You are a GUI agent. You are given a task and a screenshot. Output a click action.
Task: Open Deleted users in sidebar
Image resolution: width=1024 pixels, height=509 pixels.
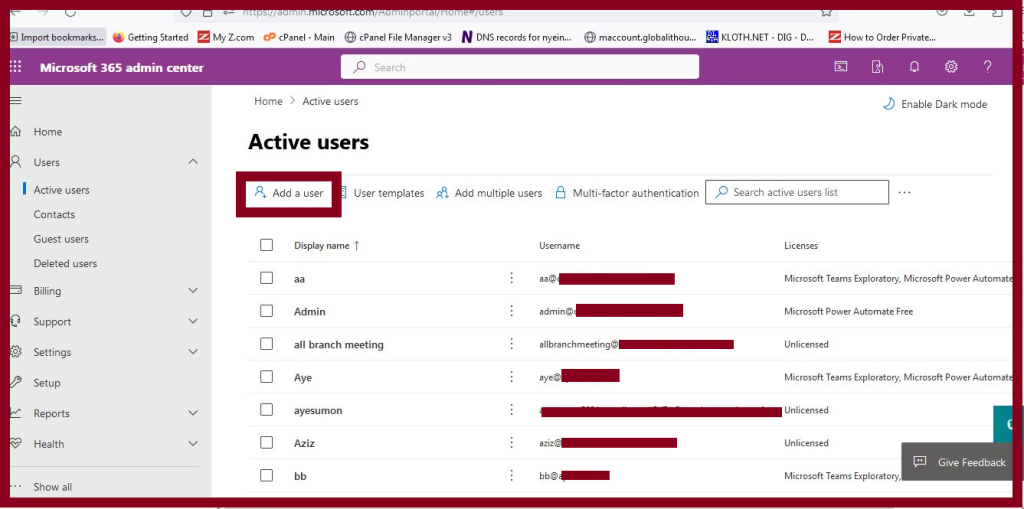point(65,263)
